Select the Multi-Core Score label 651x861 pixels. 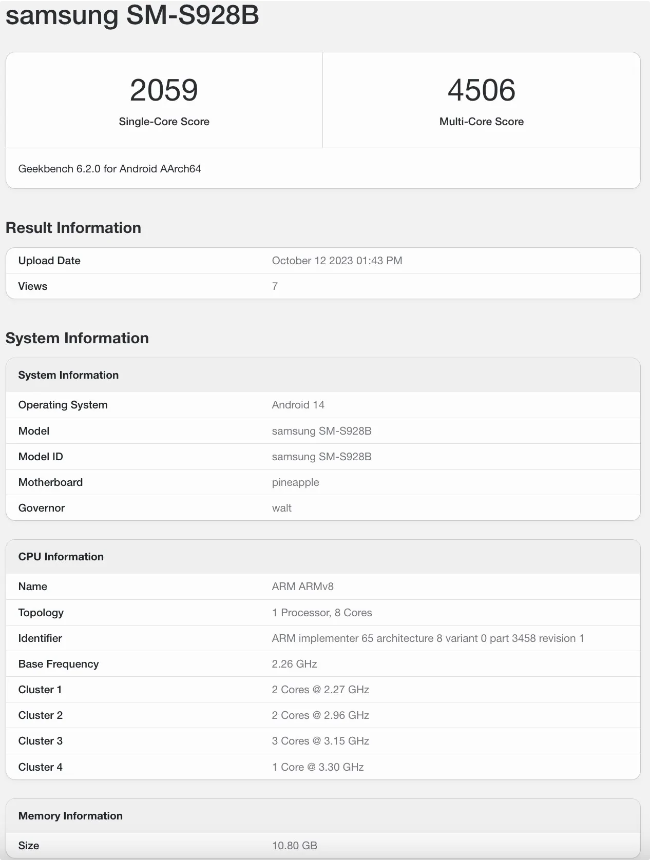click(481, 122)
